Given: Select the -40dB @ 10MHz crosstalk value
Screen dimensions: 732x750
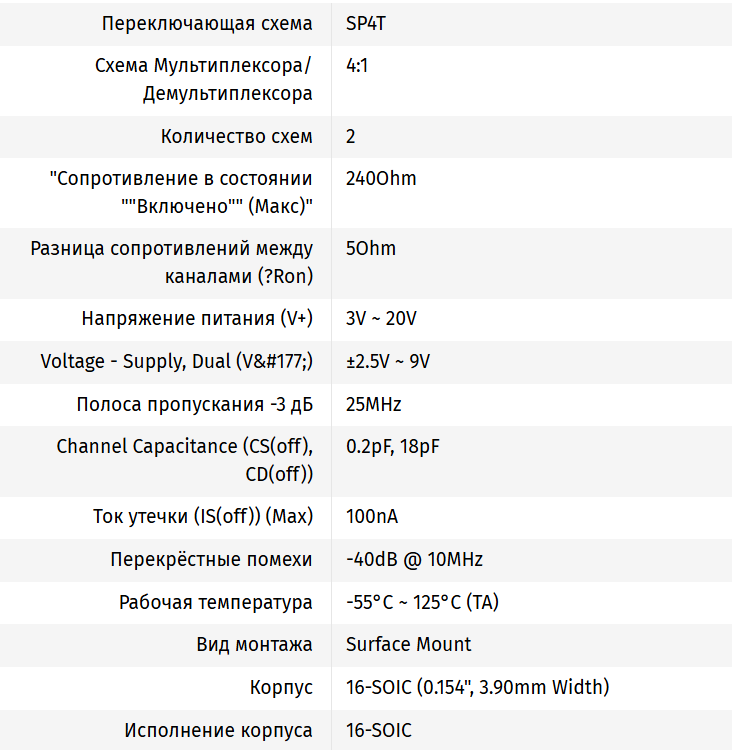Looking at the screenshot, I should click(x=414, y=560).
